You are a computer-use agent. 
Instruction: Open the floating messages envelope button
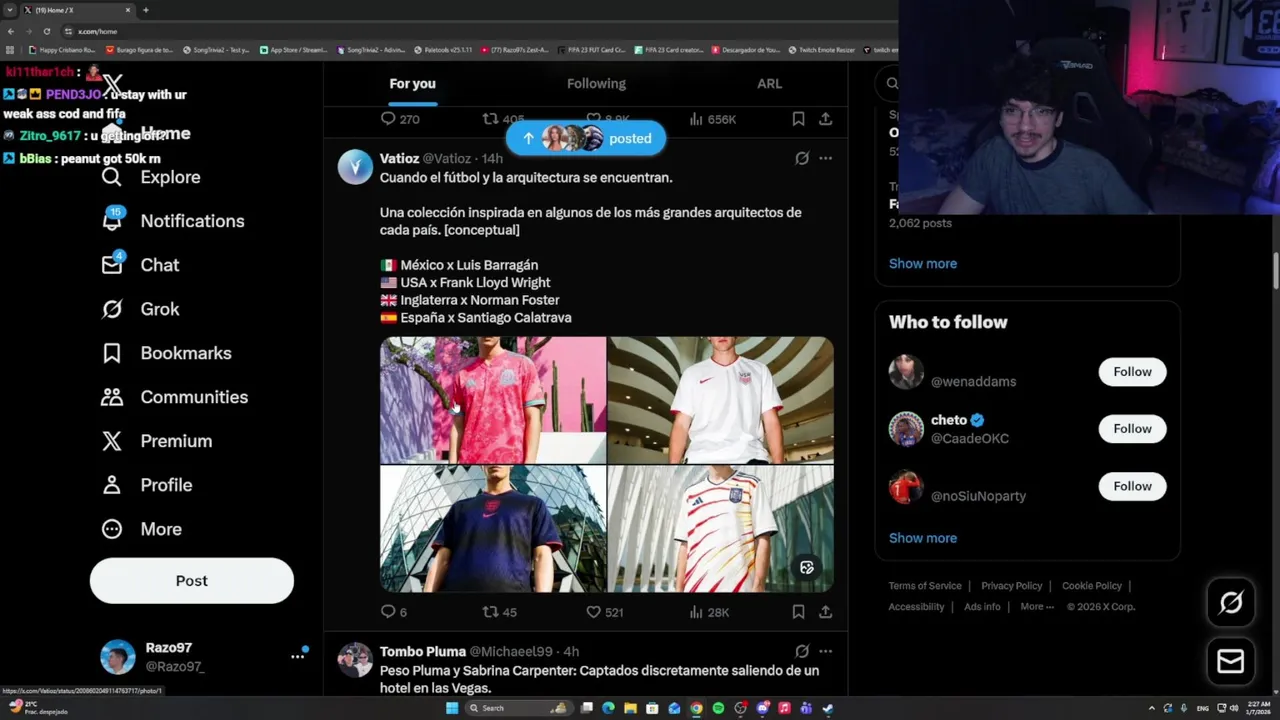1230,661
